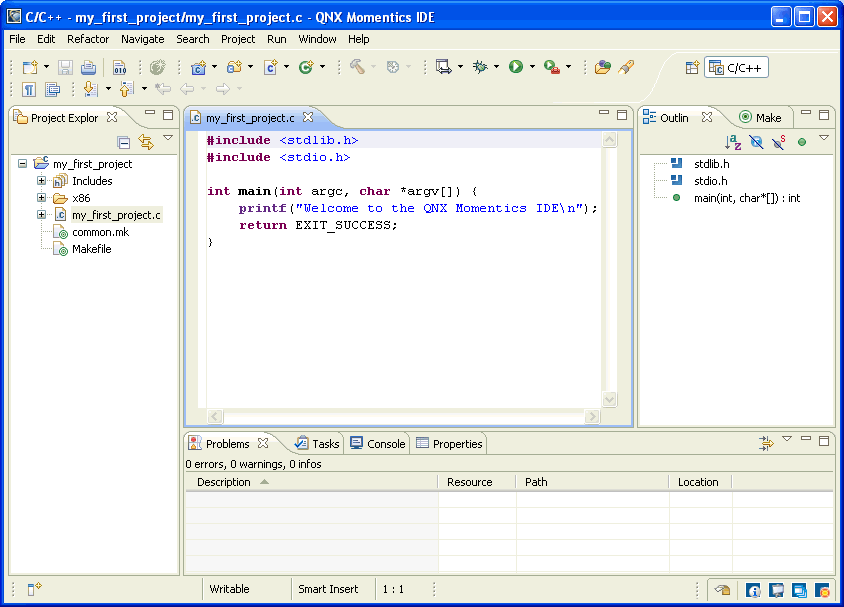
Task: Open the Refactor menu
Action: [88, 39]
